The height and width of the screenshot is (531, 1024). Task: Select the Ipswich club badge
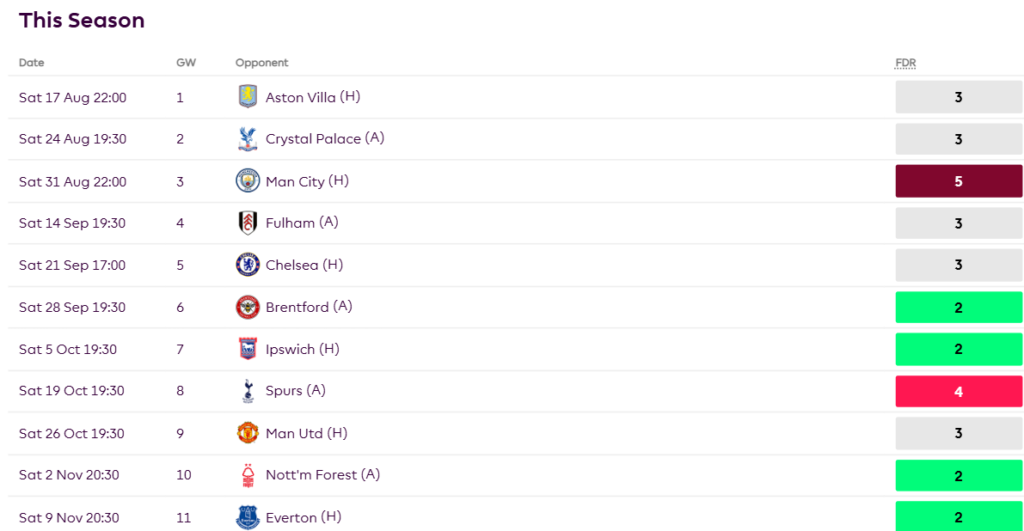[247, 349]
